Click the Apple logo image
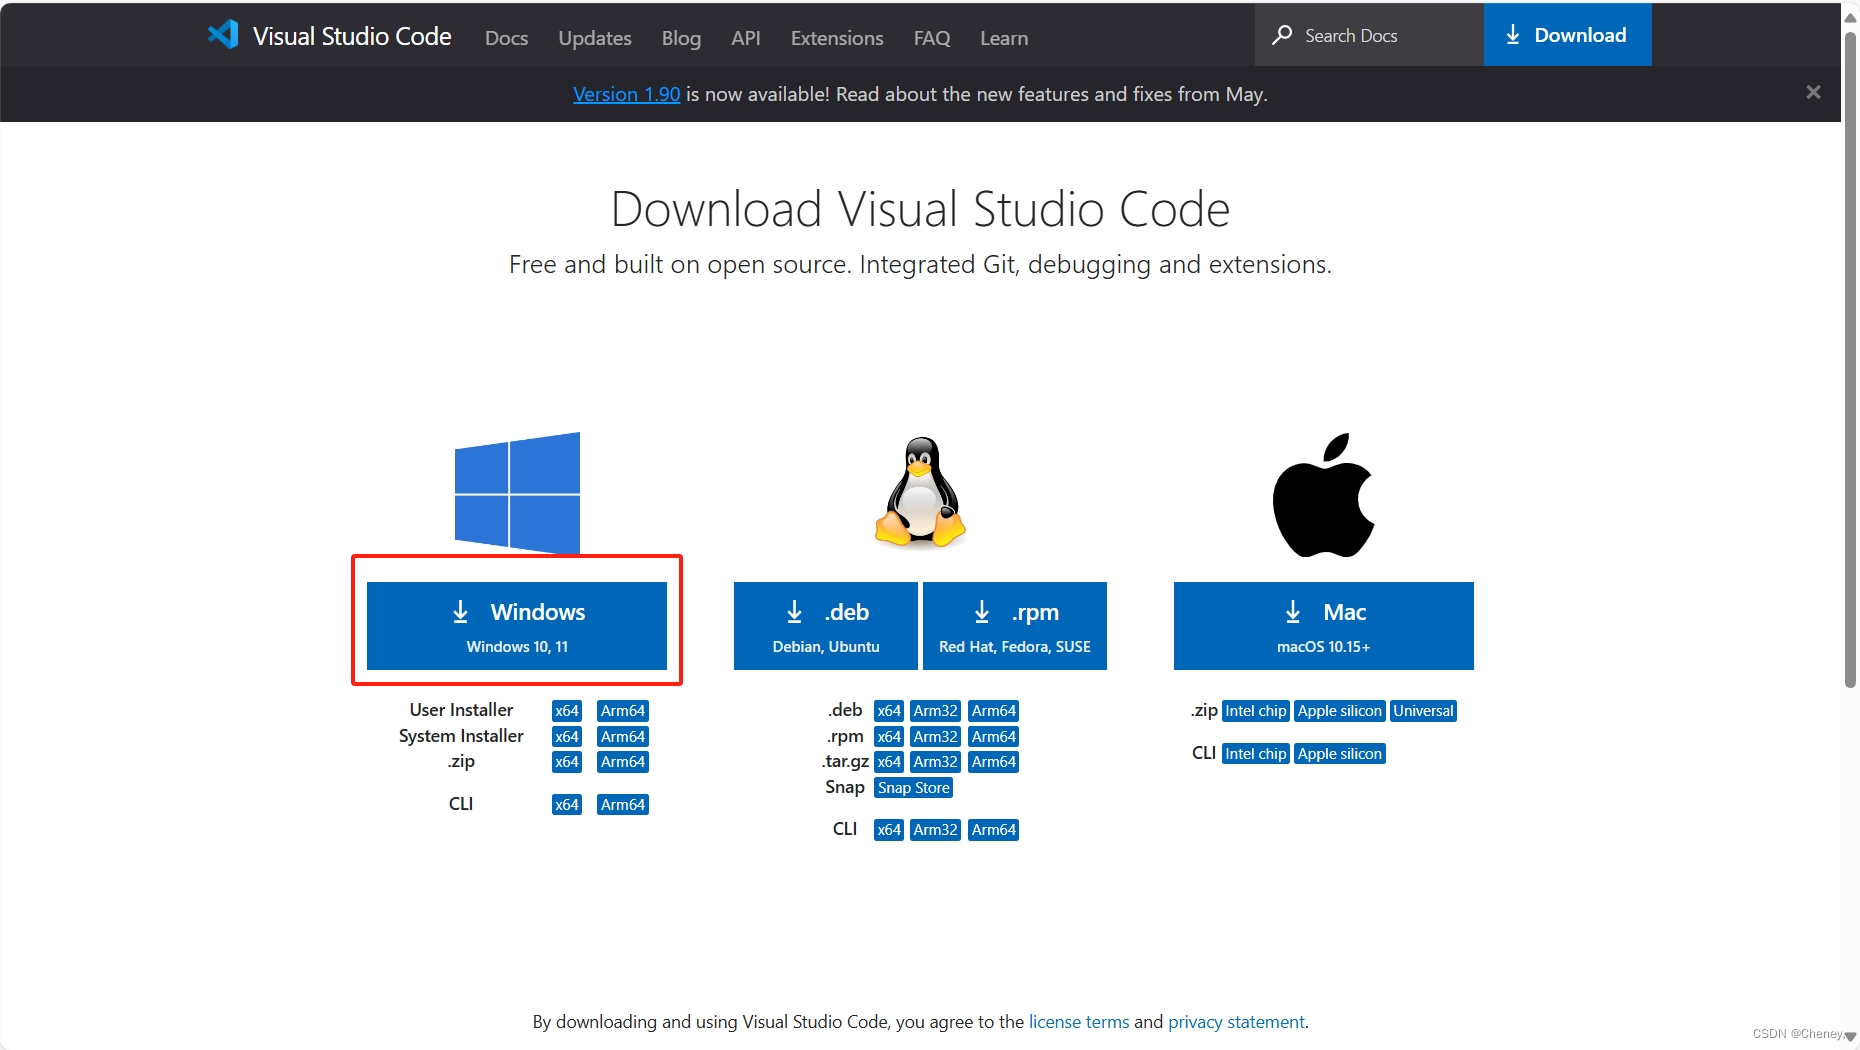The image size is (1860, 1050). 1324,495
